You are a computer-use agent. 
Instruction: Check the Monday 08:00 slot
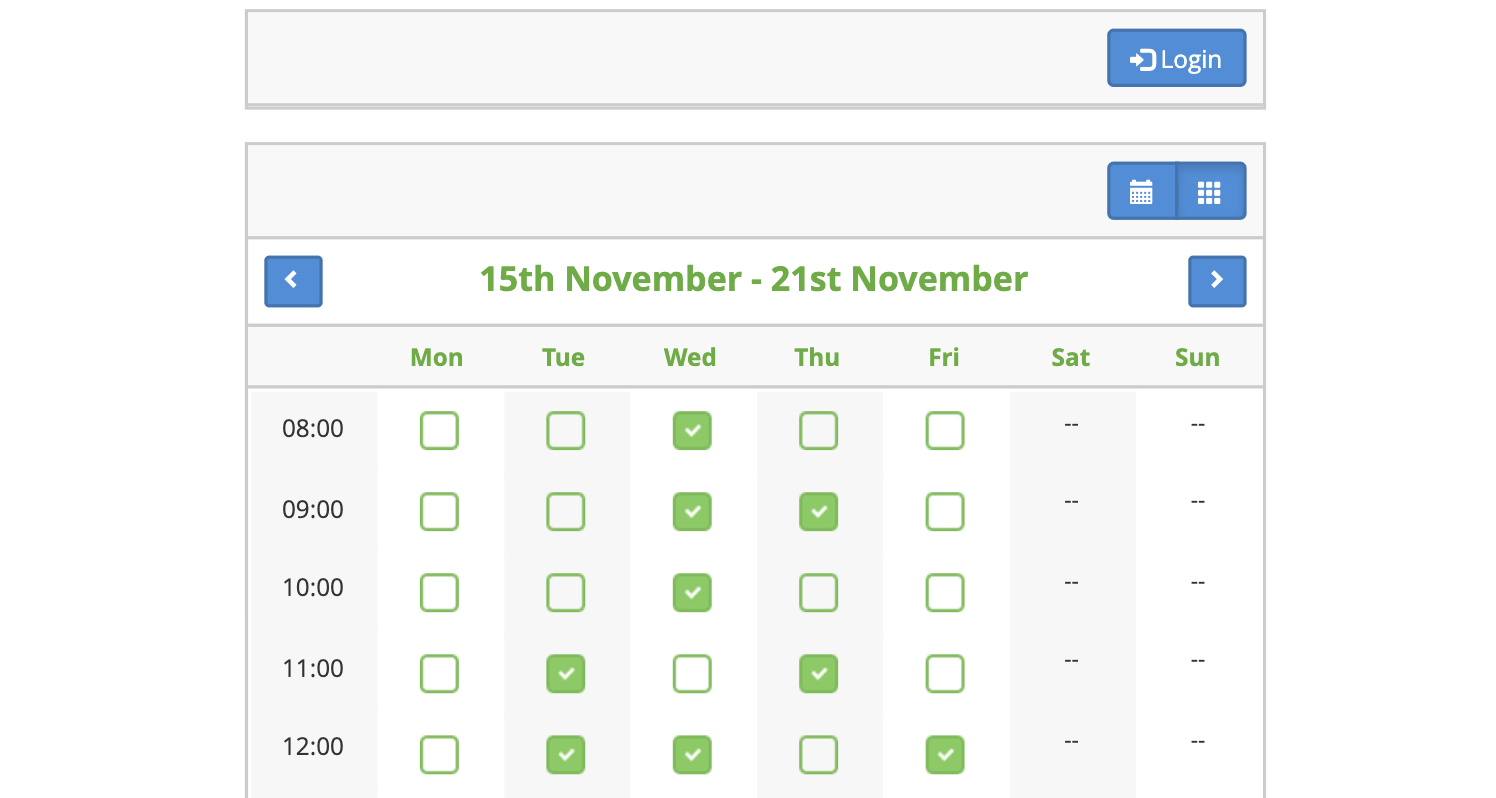click(439, 431)
